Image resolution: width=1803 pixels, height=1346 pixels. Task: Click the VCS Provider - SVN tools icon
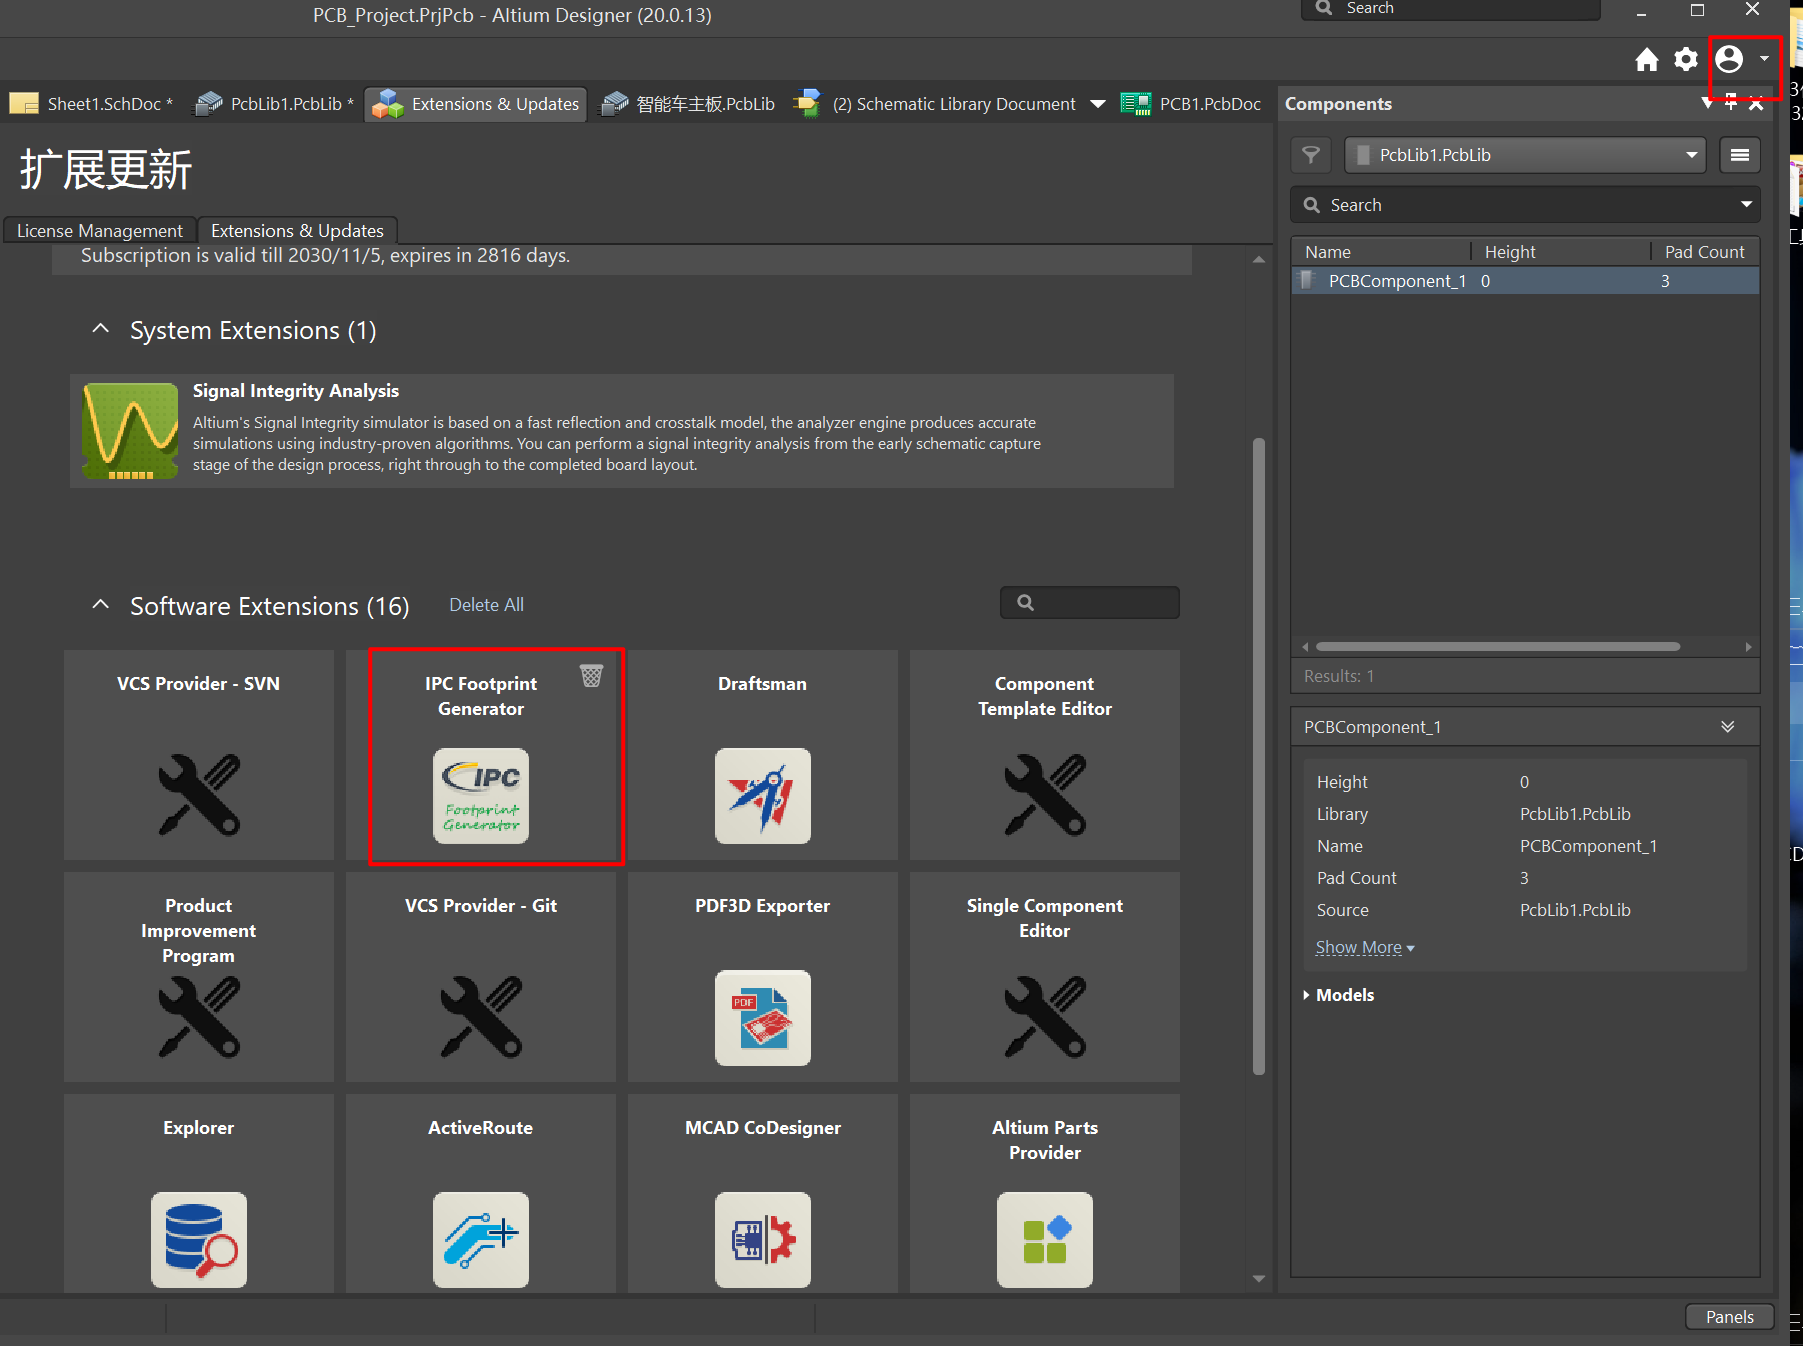(199, 795)
